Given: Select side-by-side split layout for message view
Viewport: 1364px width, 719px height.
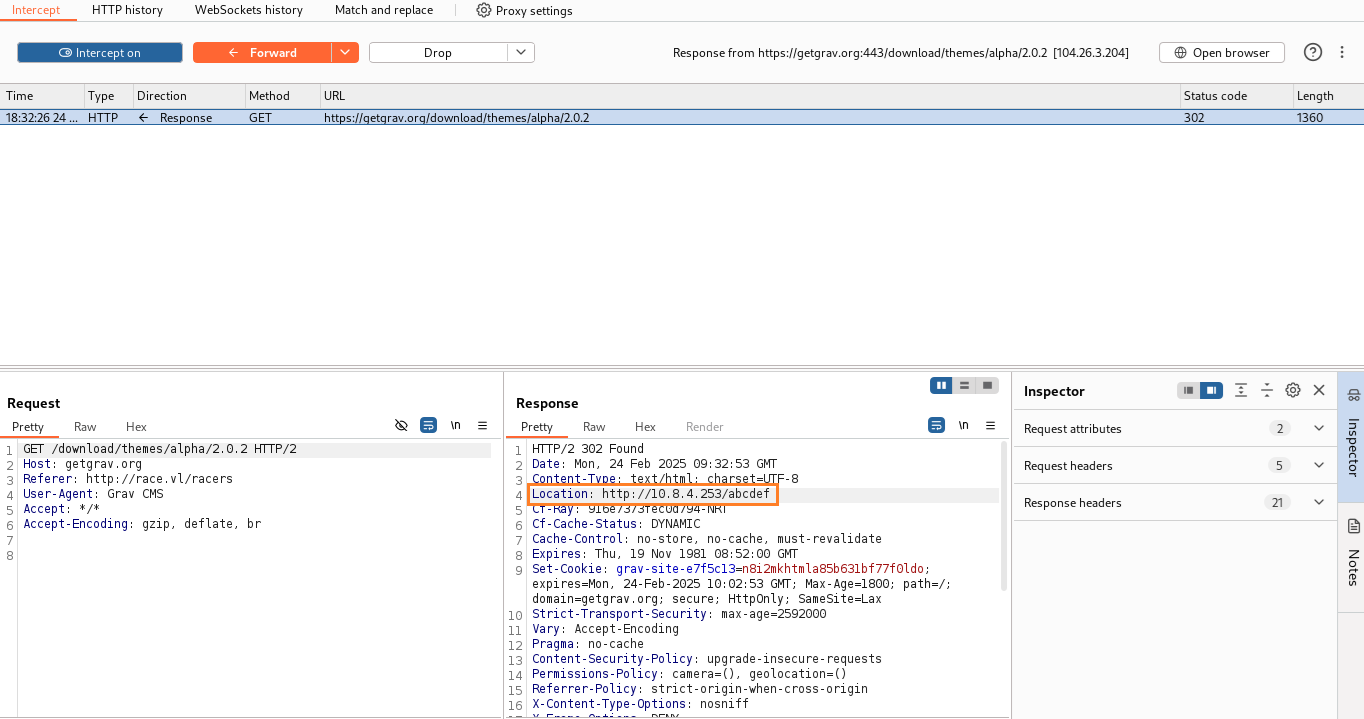Looking at the screenshot, I should pos(941,385).
